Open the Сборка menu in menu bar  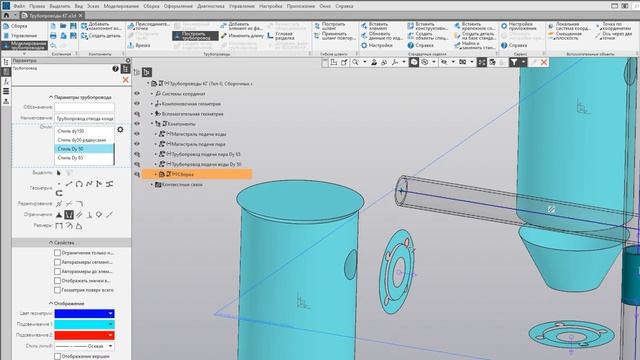coord(151,6)
